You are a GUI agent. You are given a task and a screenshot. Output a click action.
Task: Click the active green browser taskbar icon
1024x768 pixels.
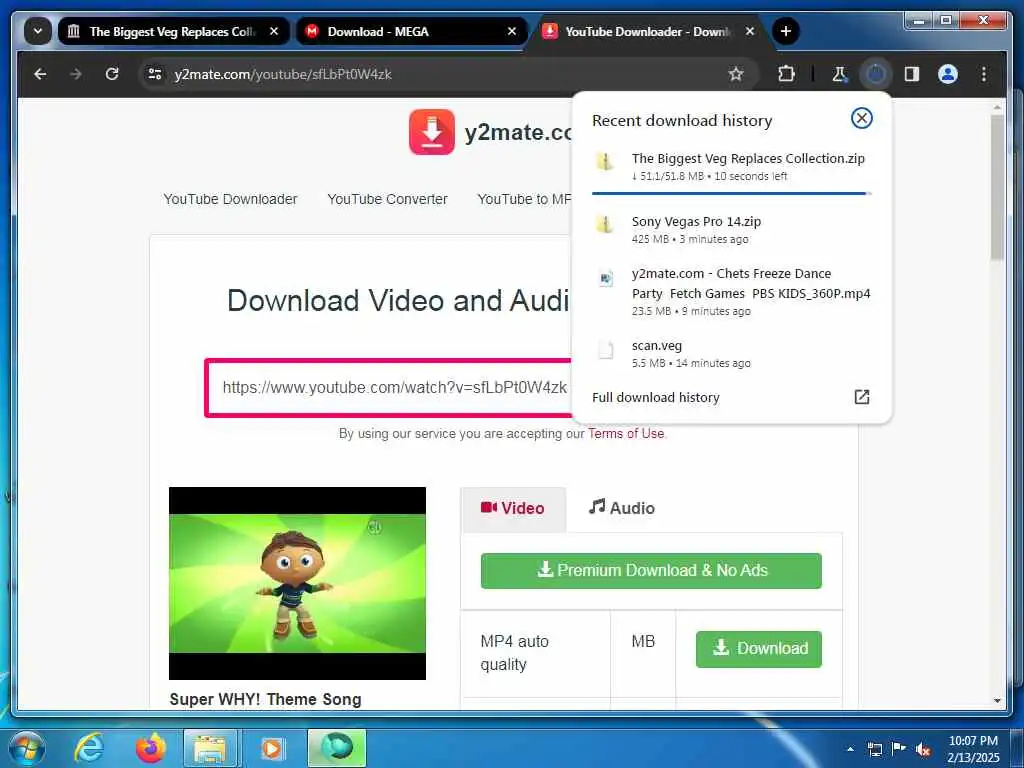[337, 748]
